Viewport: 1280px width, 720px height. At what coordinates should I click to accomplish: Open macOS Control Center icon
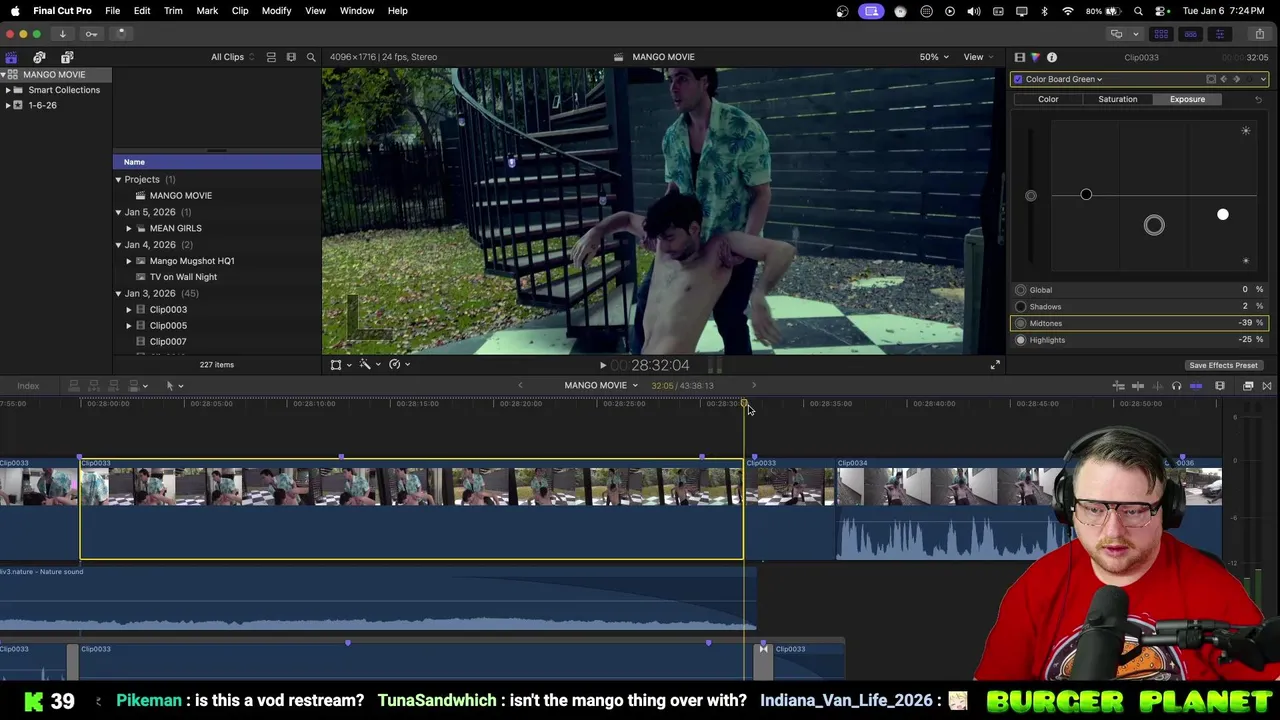1161,11
